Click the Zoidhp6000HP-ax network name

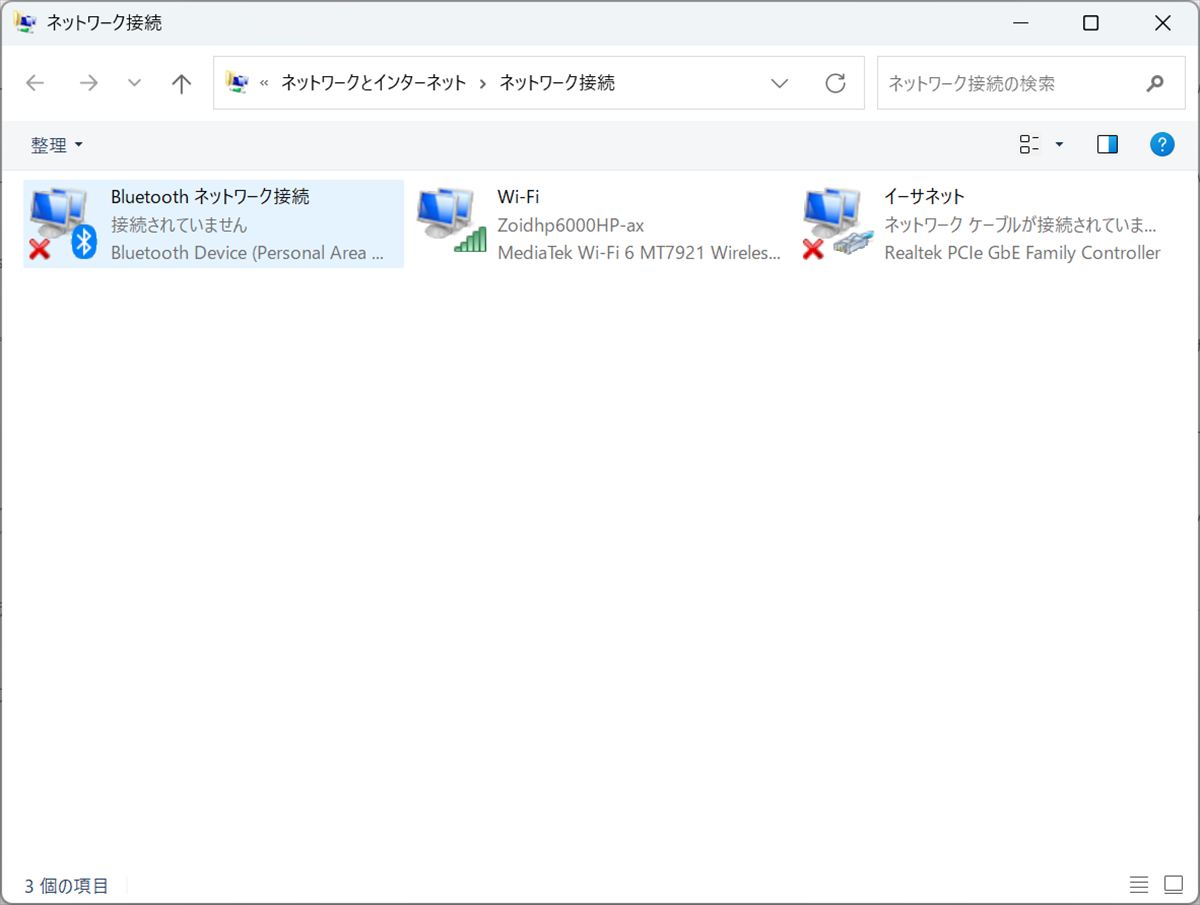click(x=571, y=225)
